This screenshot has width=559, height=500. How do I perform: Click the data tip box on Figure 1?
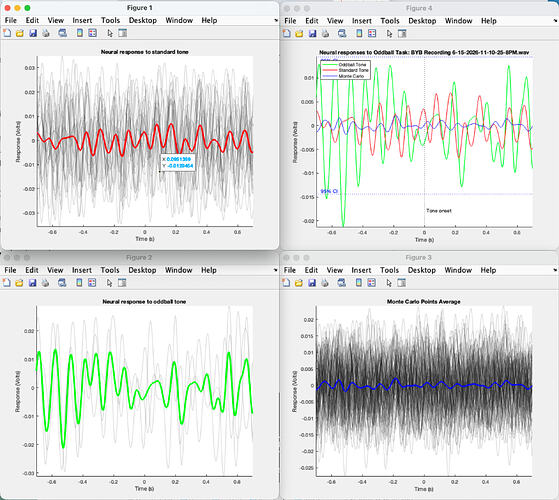[178, 163]
